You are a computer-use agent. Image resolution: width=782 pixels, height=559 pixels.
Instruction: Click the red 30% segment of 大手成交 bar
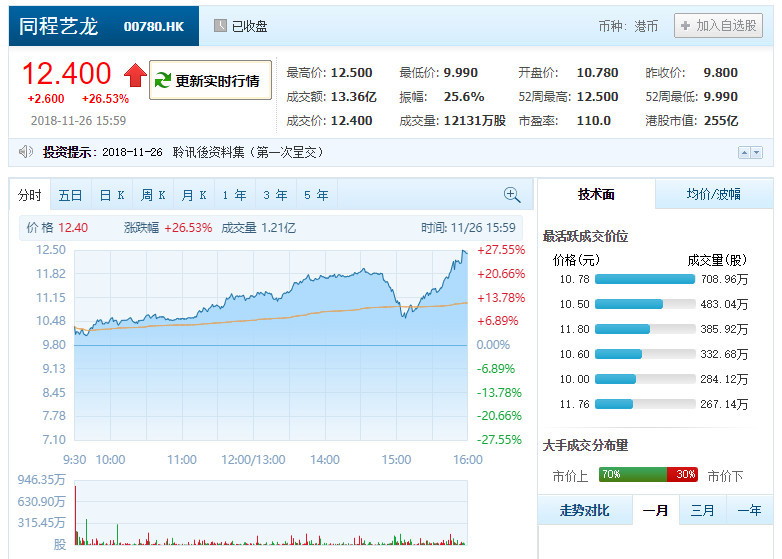click(x=683, y=474)
